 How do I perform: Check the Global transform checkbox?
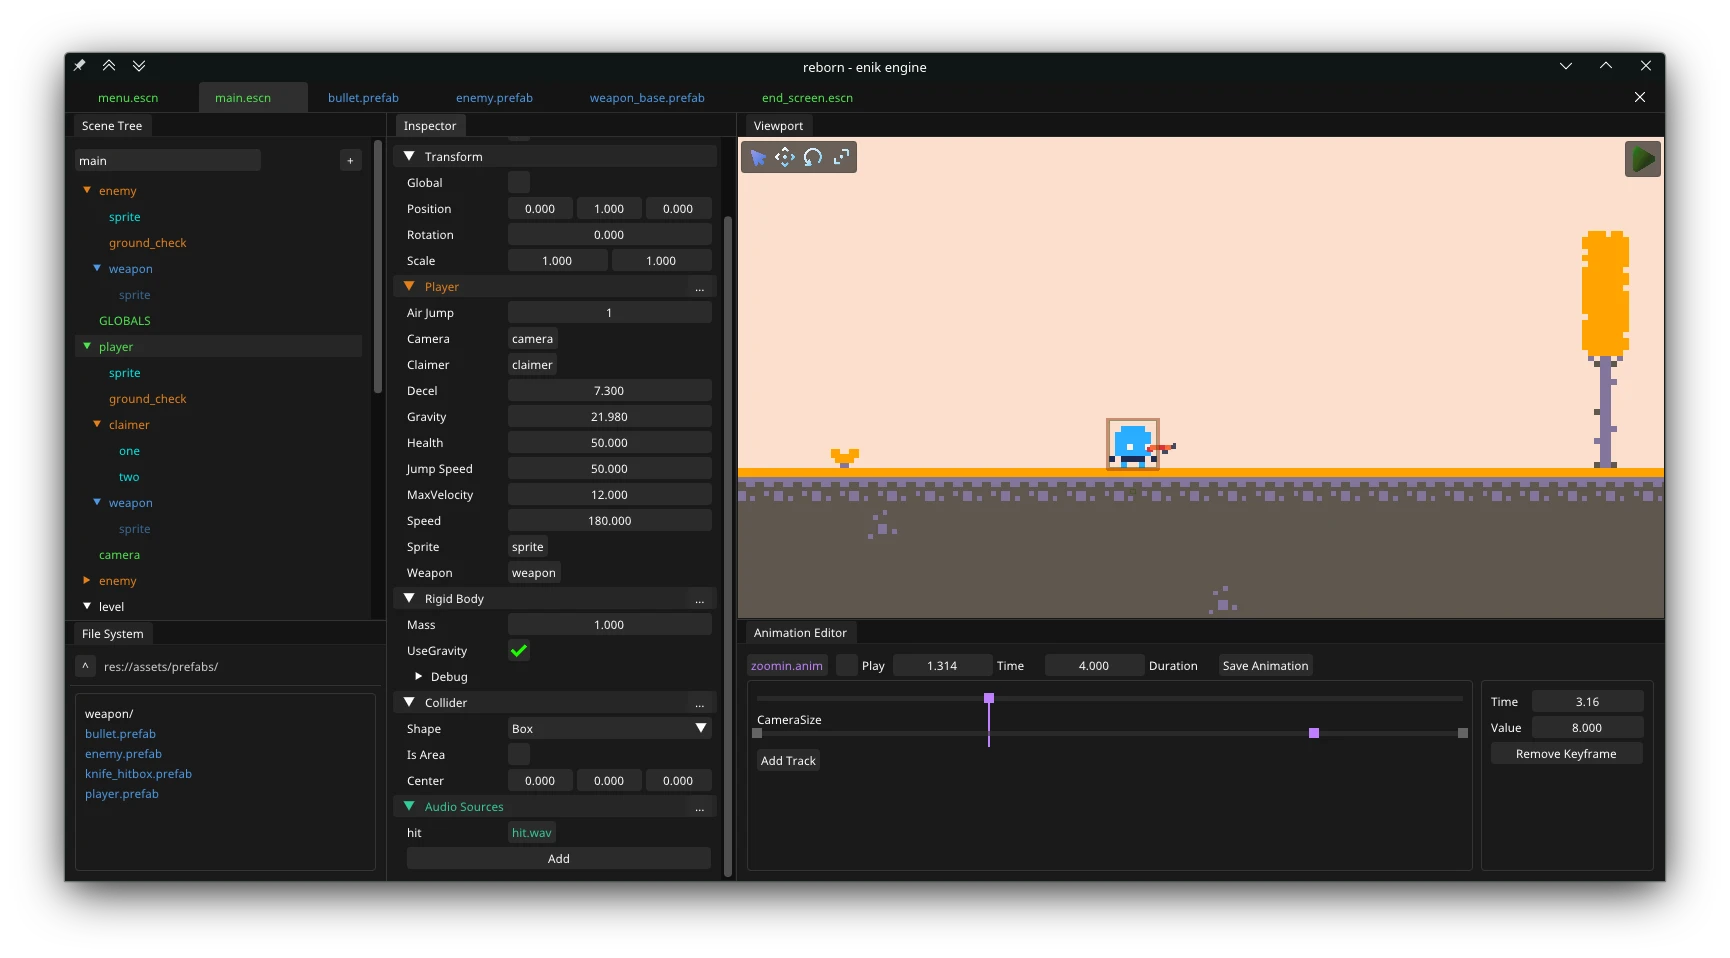518,182
